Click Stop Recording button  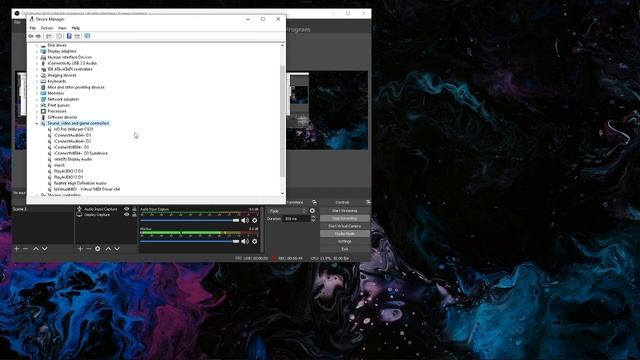pos(345,218)
